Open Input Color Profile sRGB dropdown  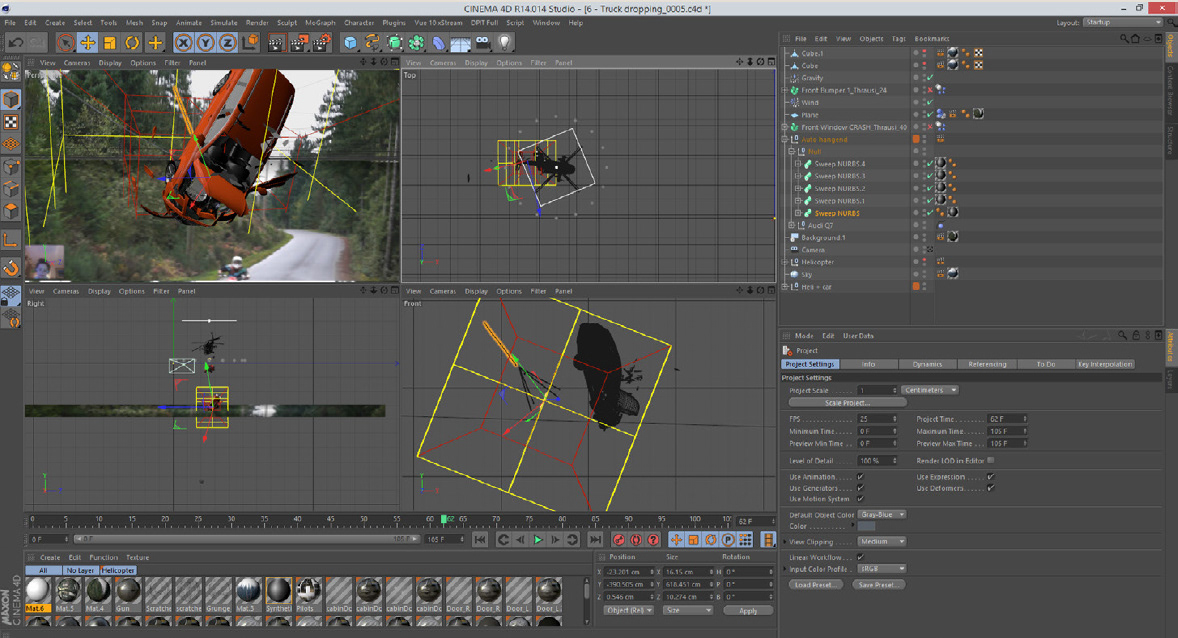882,569
